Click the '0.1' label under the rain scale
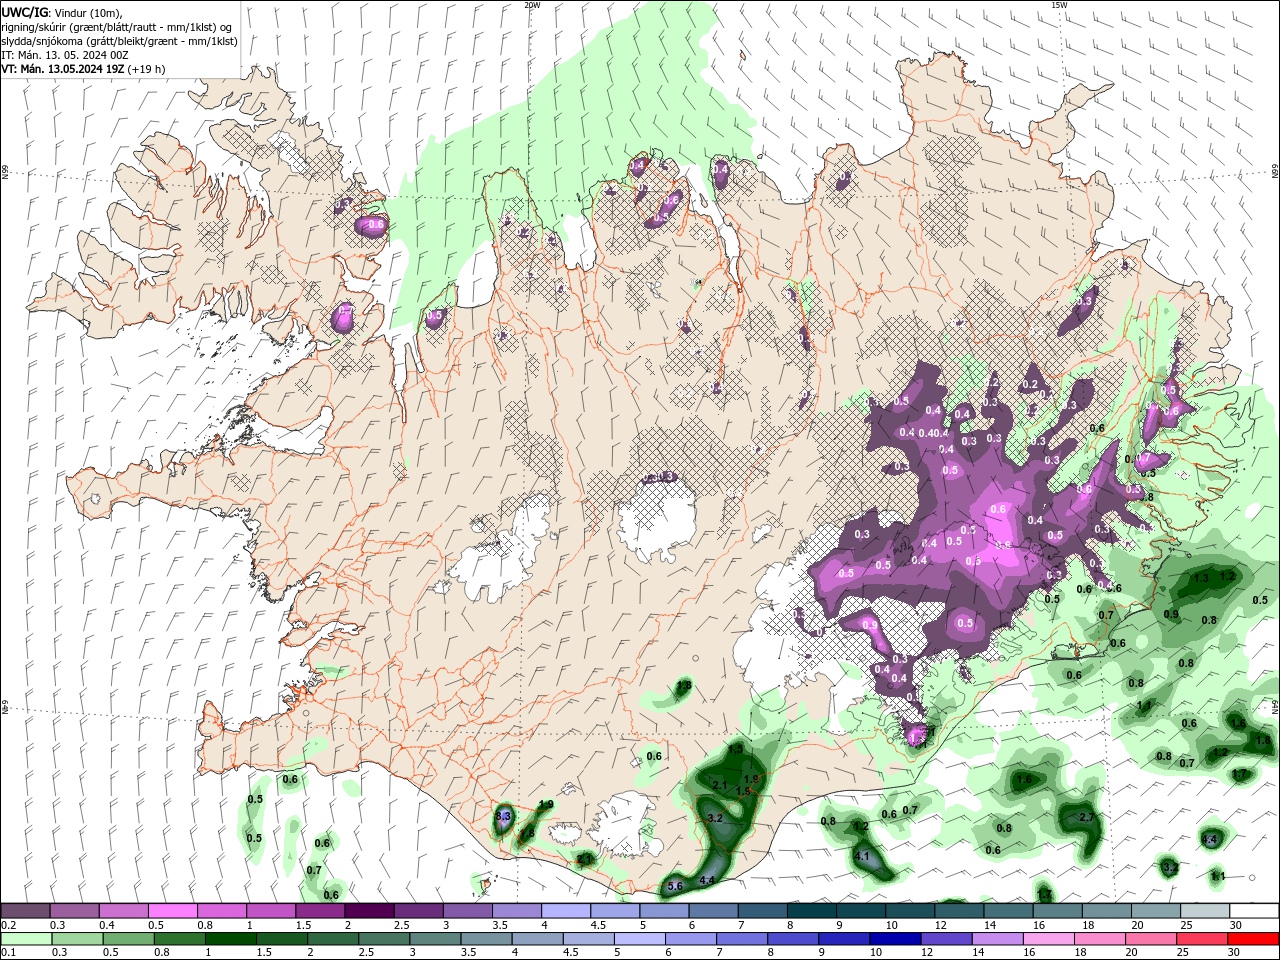1280x960 pixels. (x=8, y=953)
